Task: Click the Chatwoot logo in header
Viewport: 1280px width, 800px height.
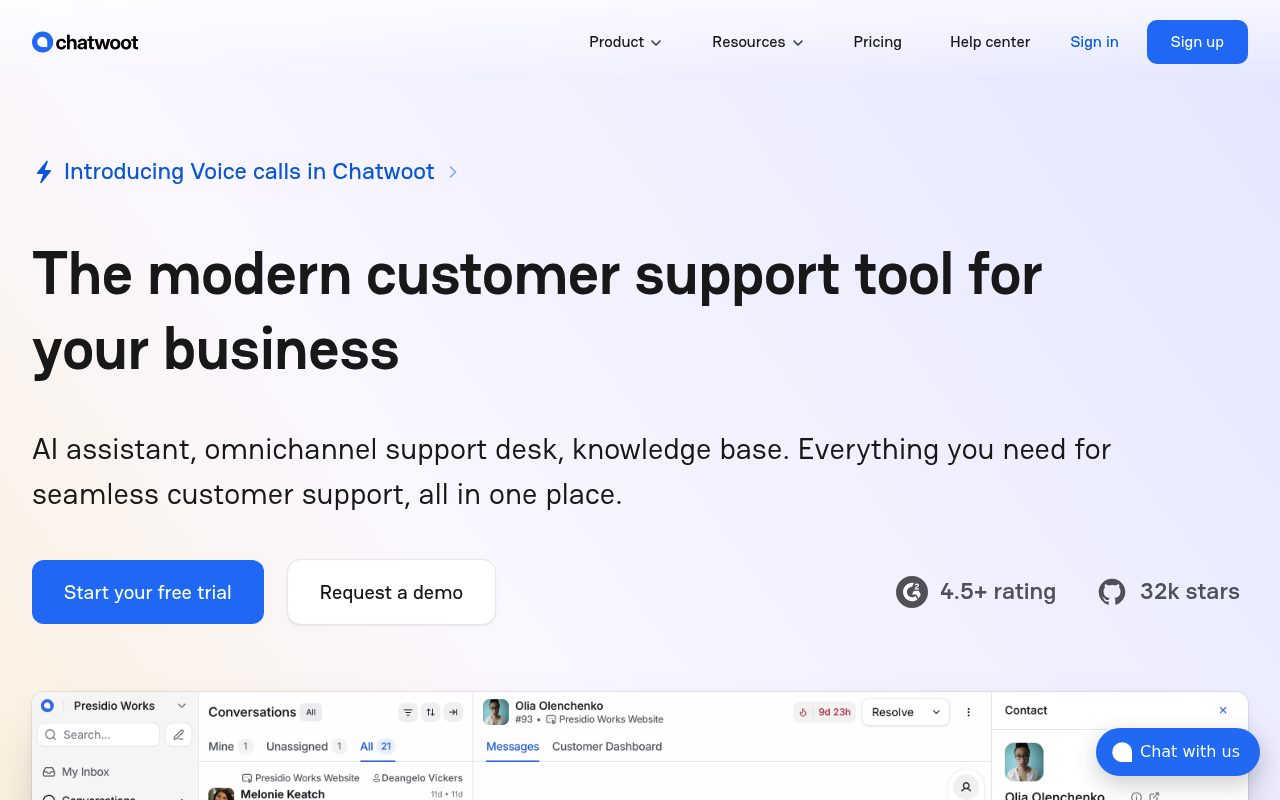Action: [x=85, y=42]
